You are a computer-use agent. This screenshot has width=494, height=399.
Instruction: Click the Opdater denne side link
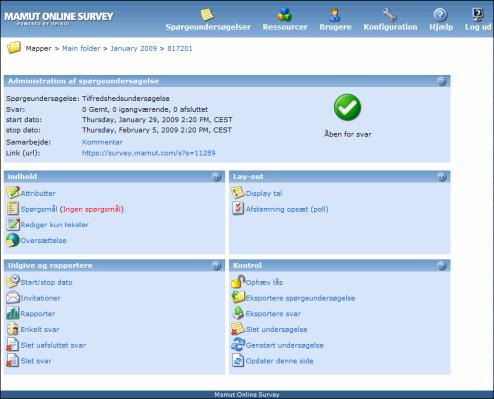pos(279,361)
